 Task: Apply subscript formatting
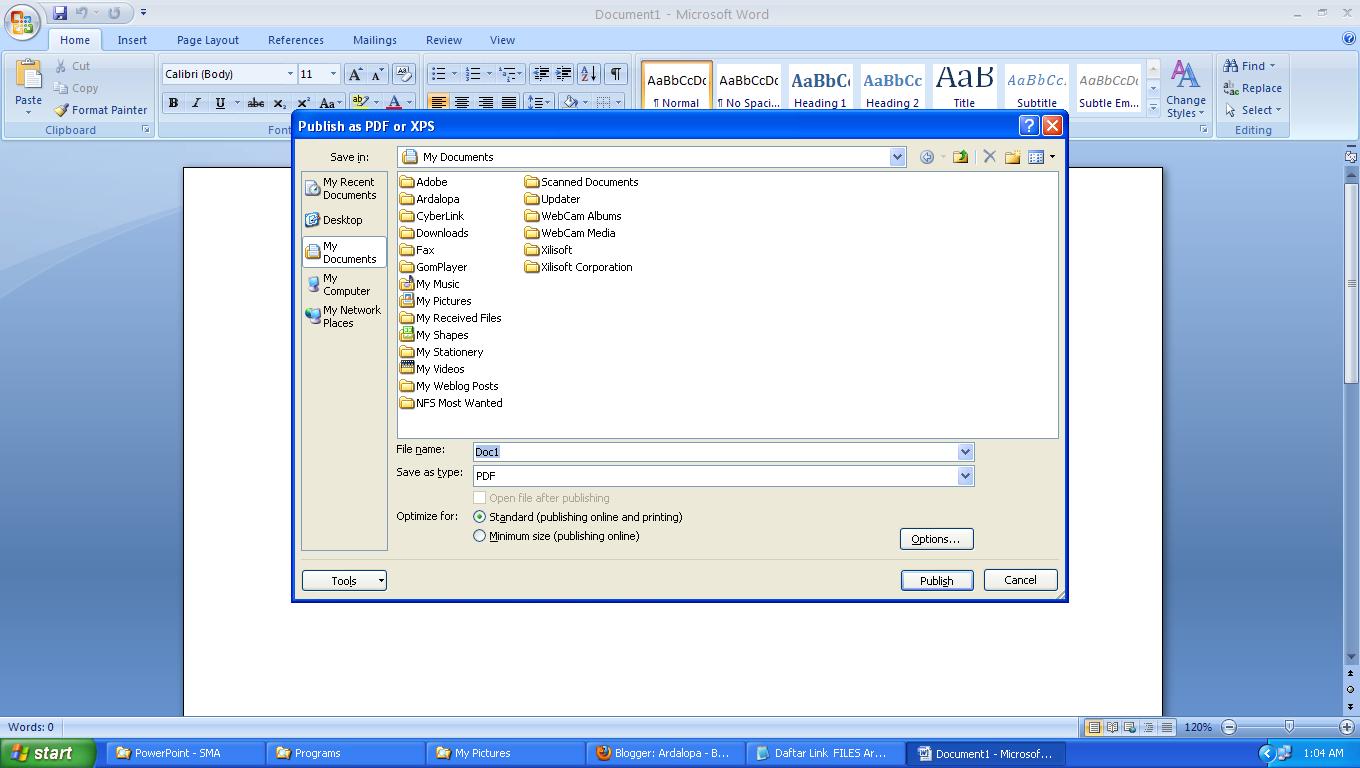coord(280,103)
